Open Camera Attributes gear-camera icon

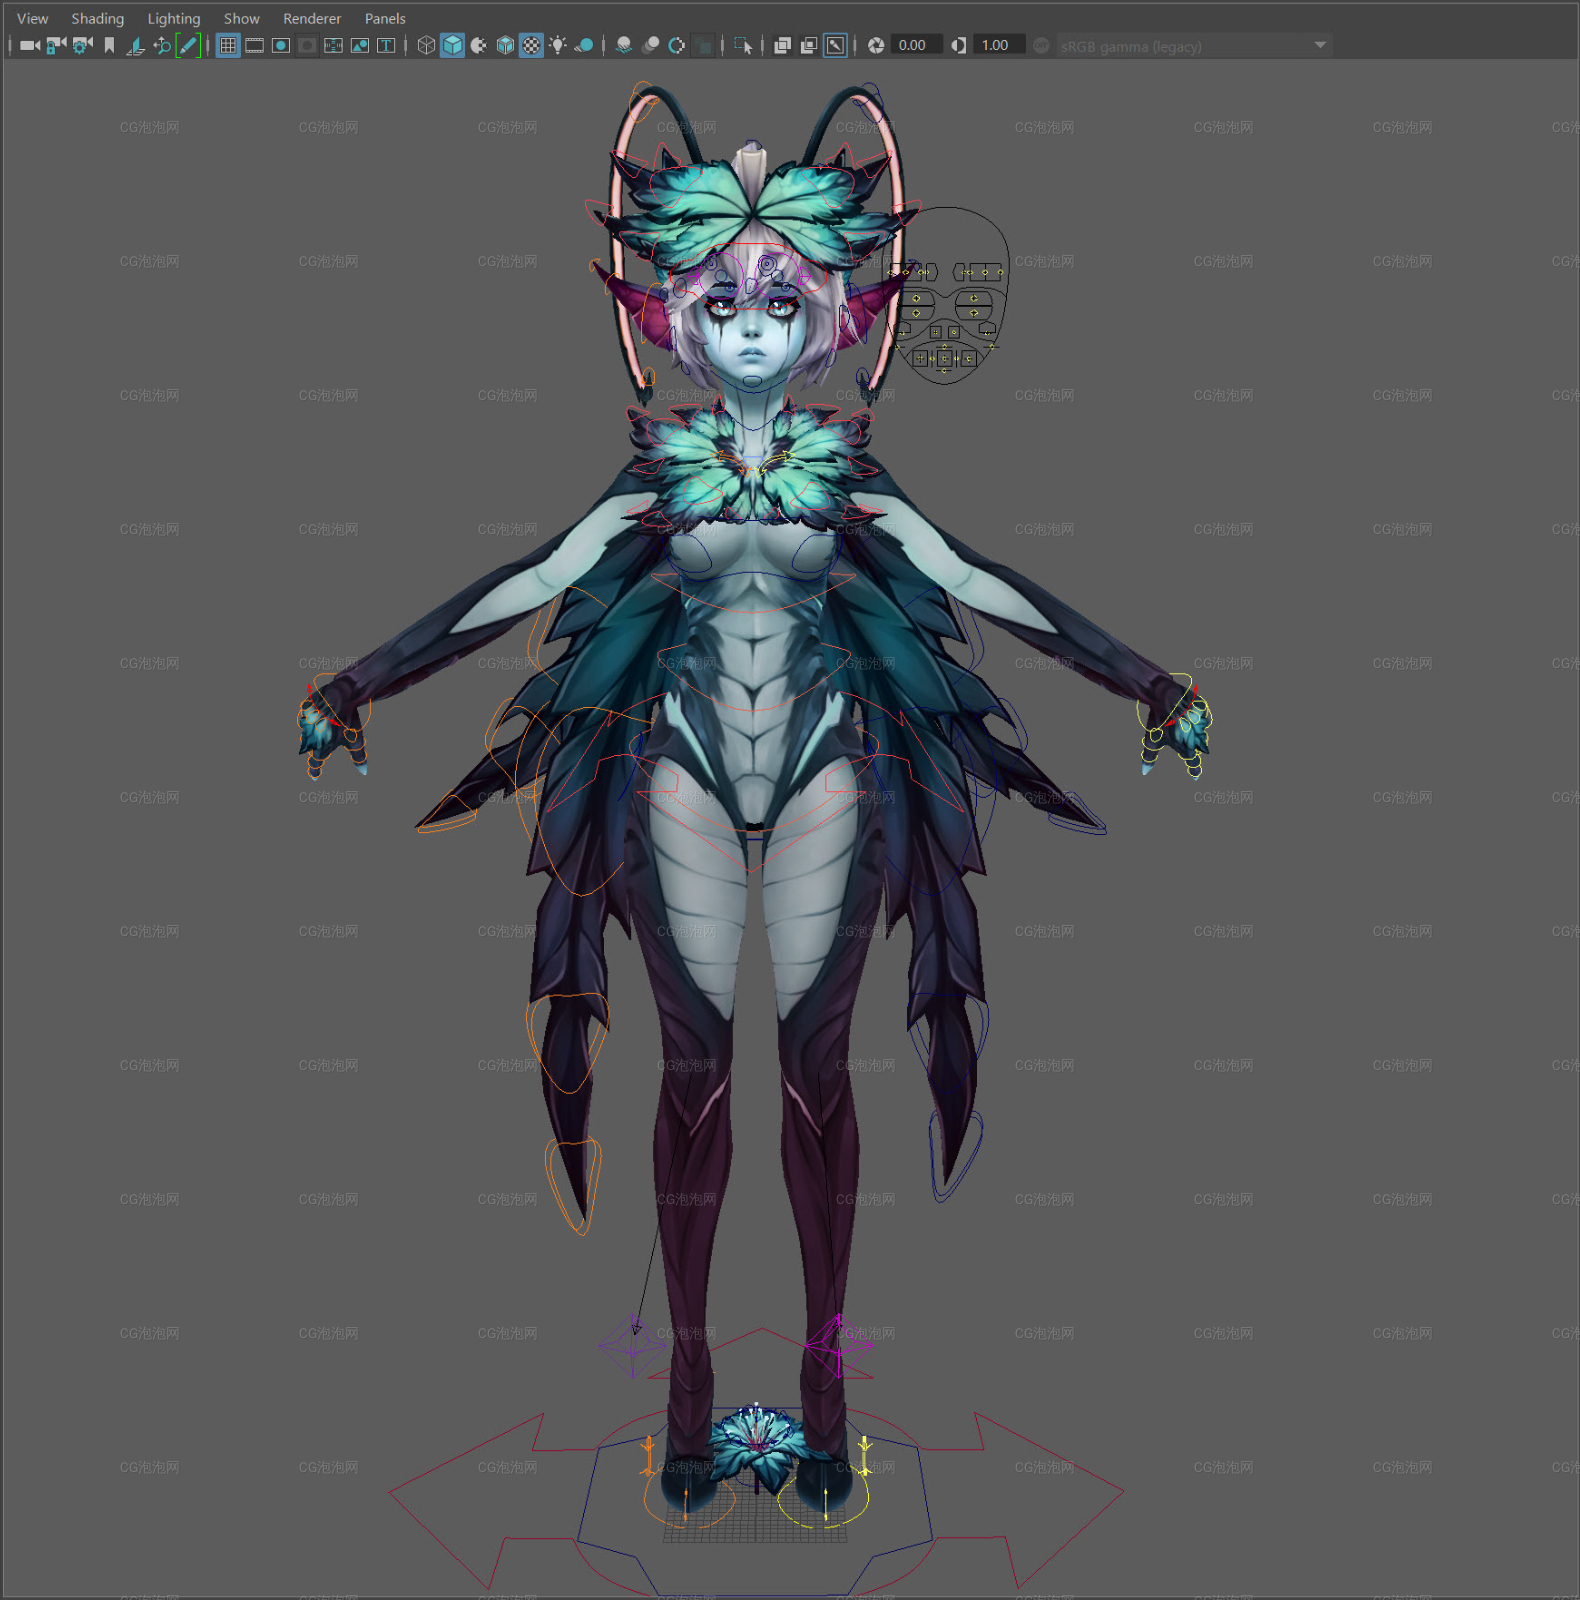(82, 45)
